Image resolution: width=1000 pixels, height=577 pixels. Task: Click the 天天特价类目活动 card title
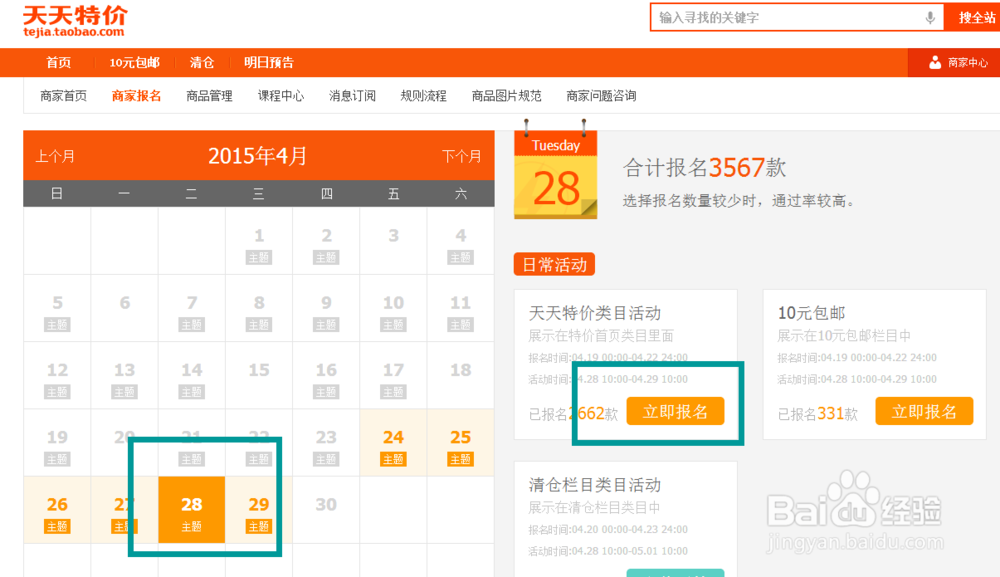tap(594, 312)
